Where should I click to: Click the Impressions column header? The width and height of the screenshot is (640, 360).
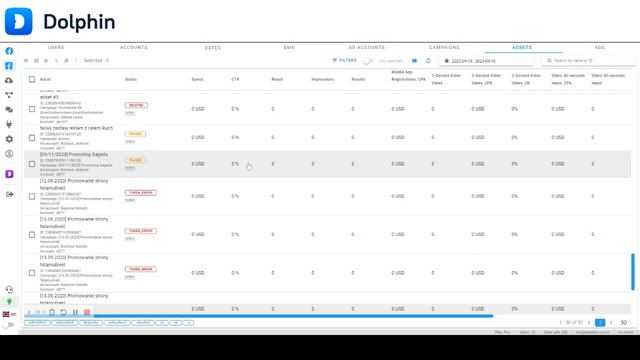tap(322, 79)
